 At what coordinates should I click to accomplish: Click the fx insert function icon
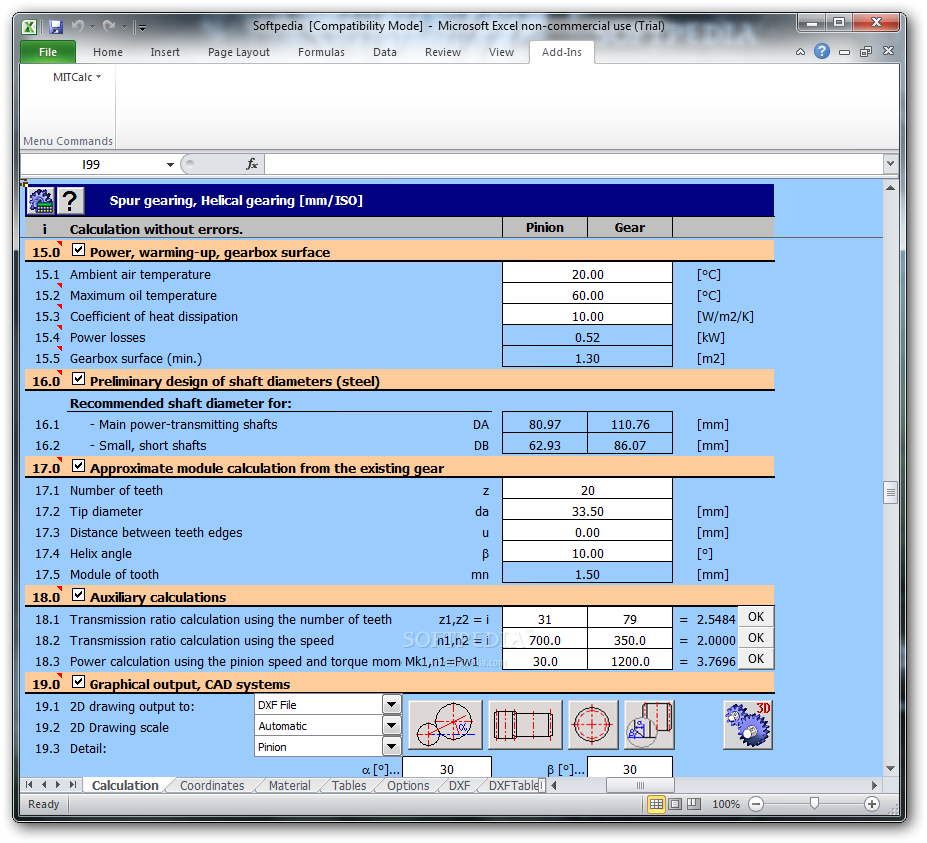pos(252,164)
